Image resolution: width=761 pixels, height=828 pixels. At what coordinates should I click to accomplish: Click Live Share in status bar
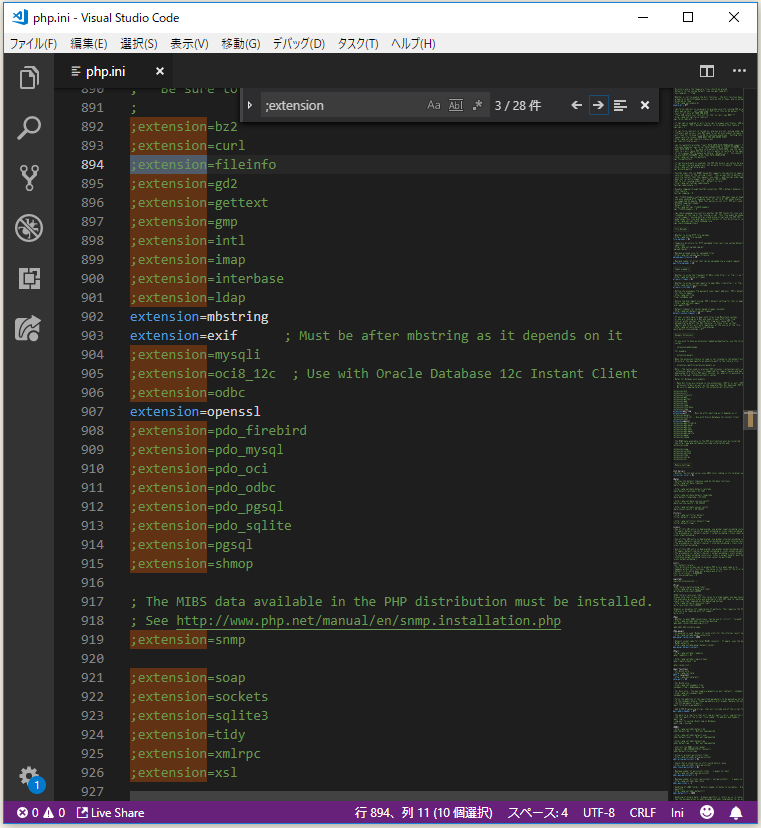click(x=110, y=813)
